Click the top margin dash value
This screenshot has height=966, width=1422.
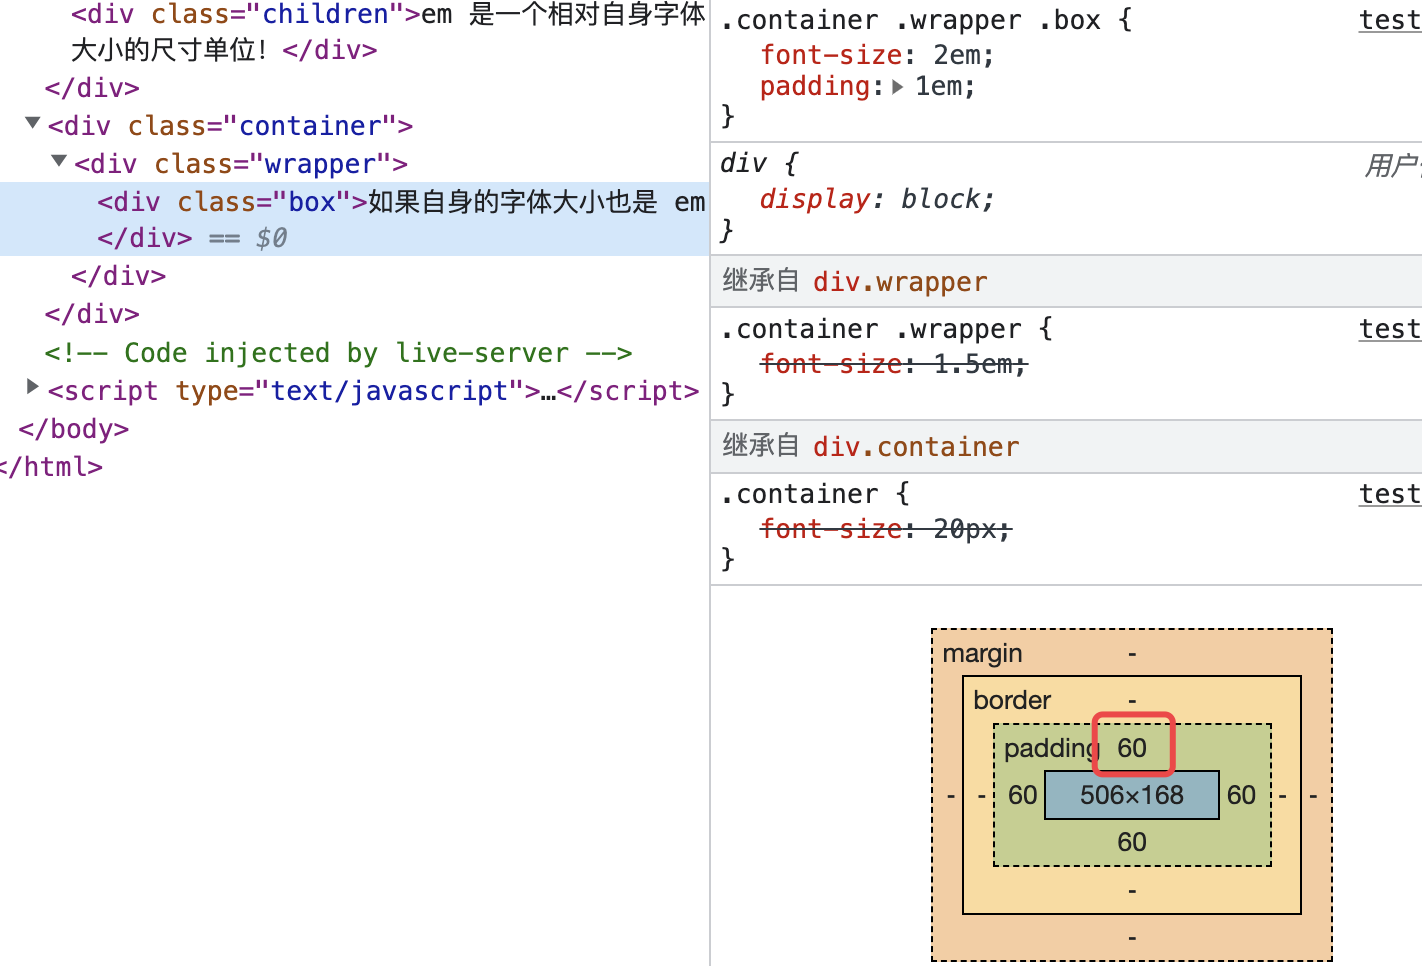[x=1132, y=654]
